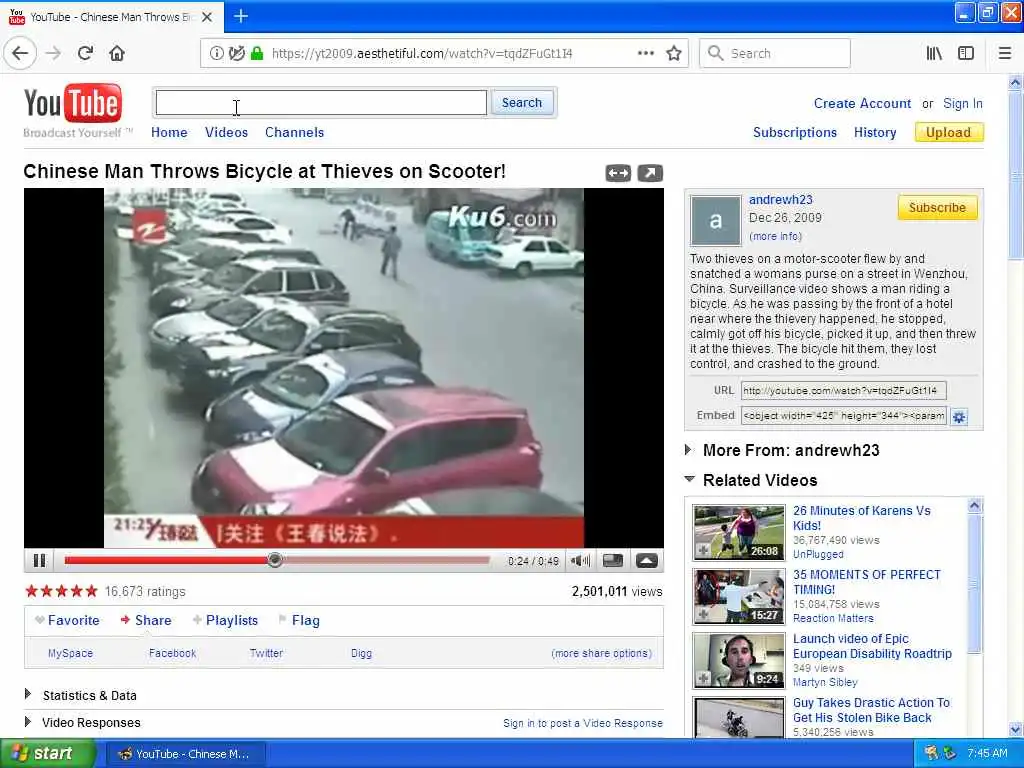Open the Videos navigation link

[226, 132]
